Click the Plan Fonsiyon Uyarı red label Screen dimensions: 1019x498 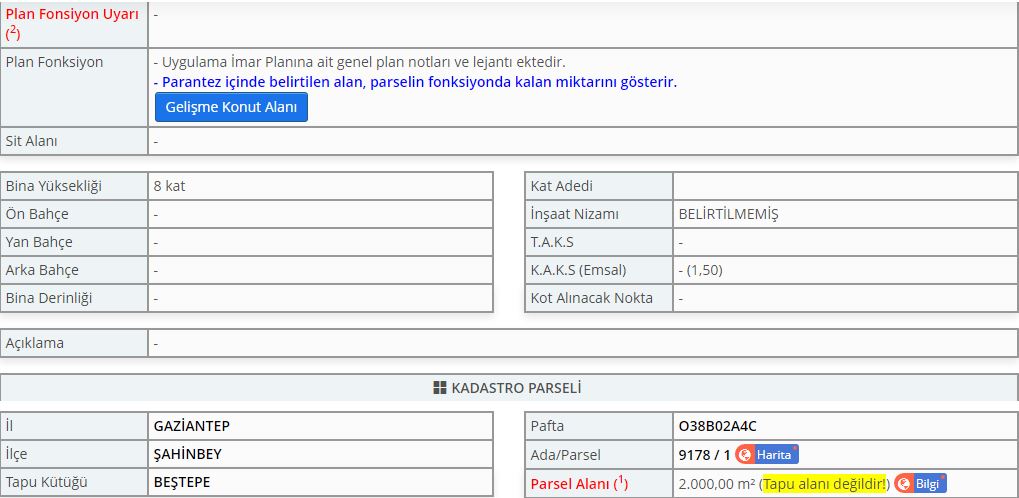point(72,14)
